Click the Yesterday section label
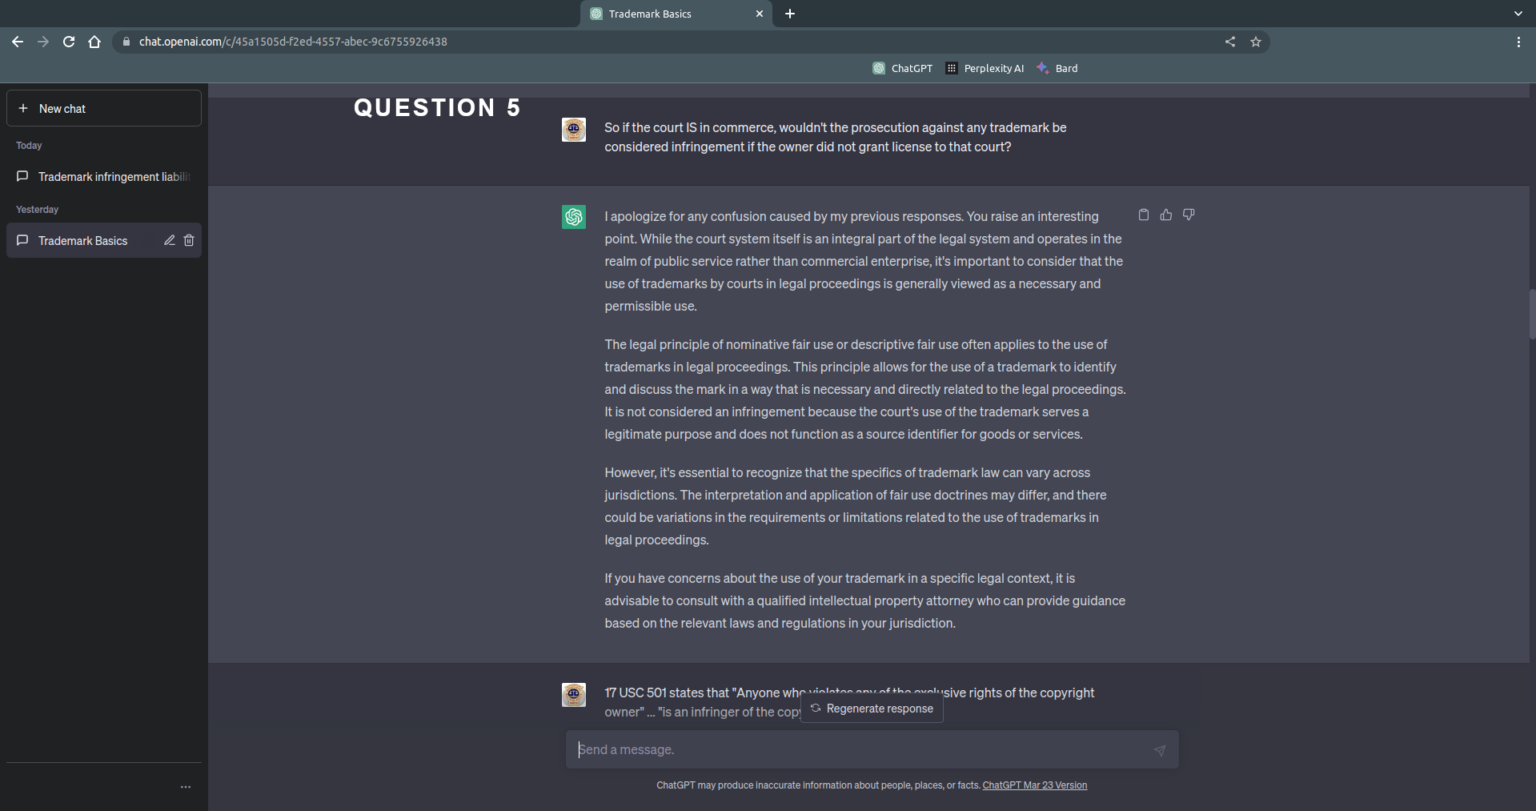 pos(37,209)
